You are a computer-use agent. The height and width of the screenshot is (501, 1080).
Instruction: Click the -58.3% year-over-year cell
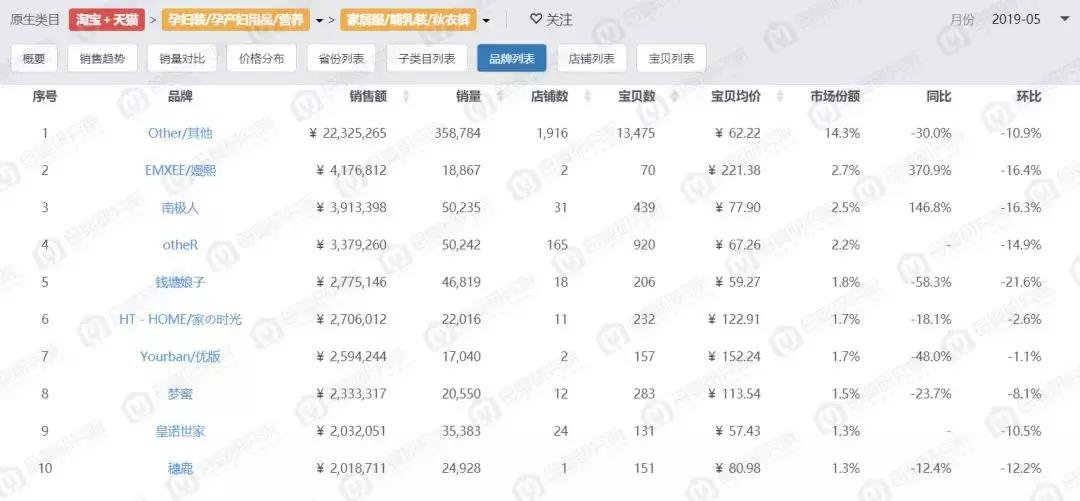(931, 282)
